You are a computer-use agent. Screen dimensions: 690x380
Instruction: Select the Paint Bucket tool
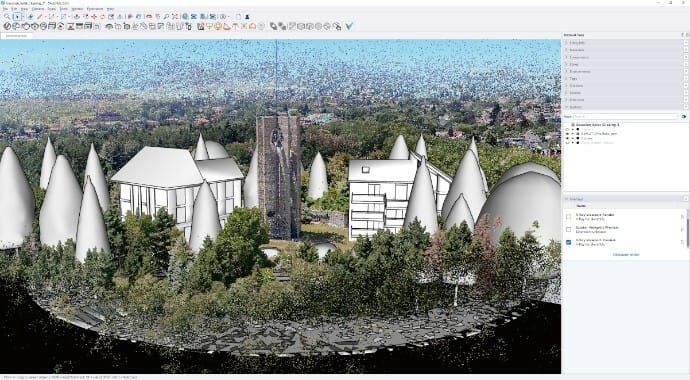click(139, 17)
